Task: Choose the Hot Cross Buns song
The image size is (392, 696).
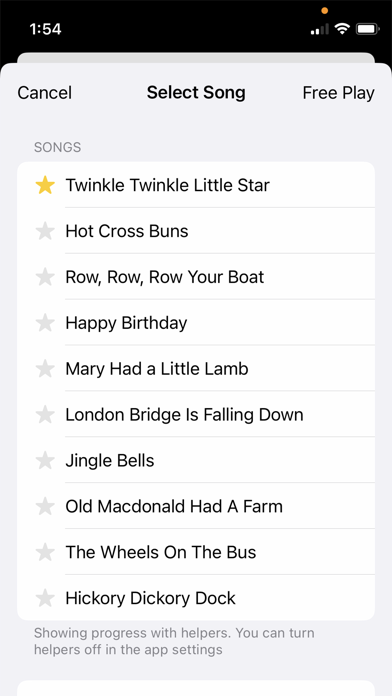Action: [196, 231]
